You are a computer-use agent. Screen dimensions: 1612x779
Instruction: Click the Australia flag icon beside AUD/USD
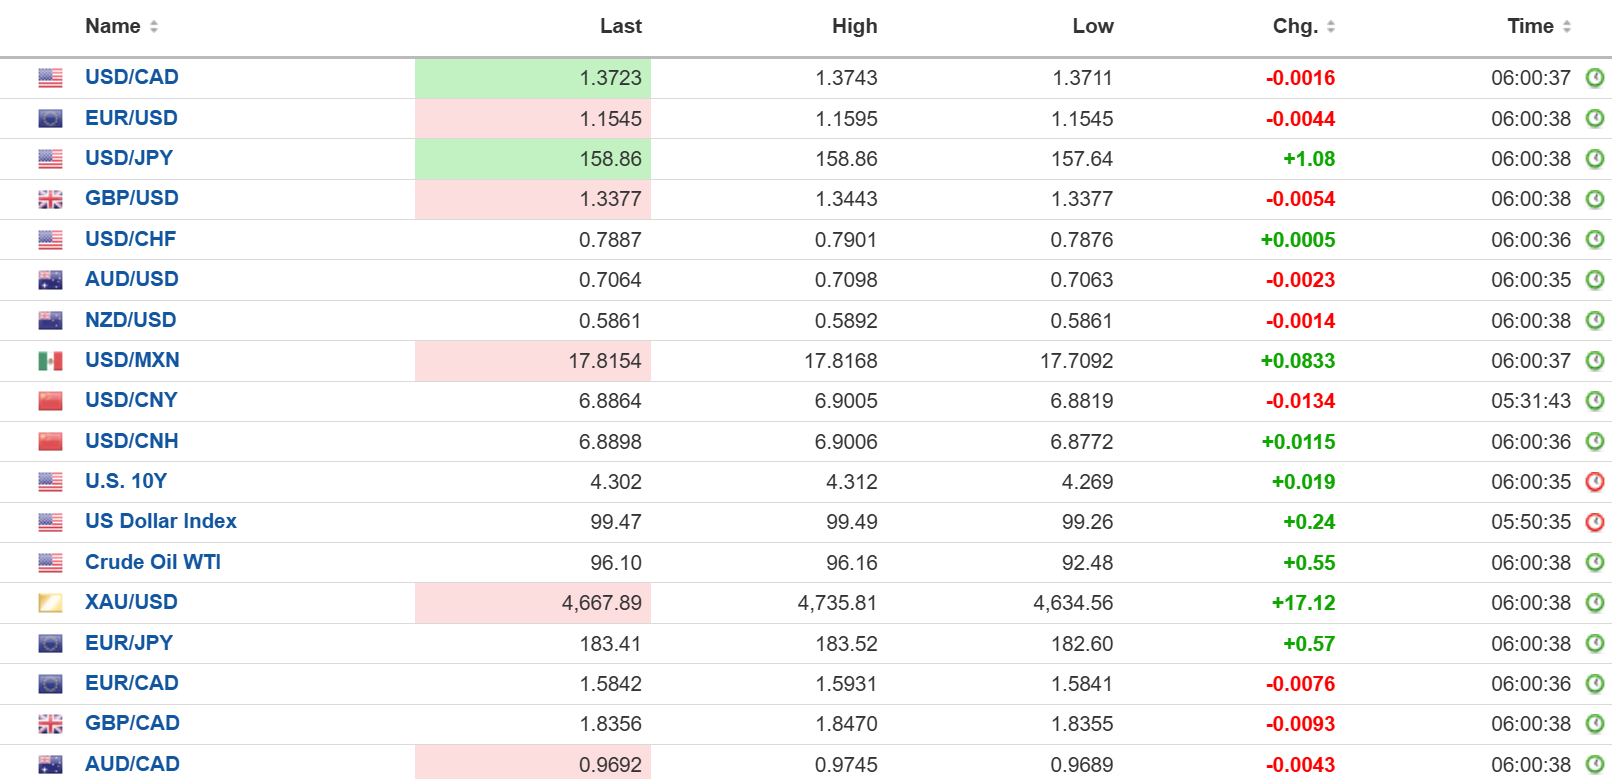click(50, 280)
